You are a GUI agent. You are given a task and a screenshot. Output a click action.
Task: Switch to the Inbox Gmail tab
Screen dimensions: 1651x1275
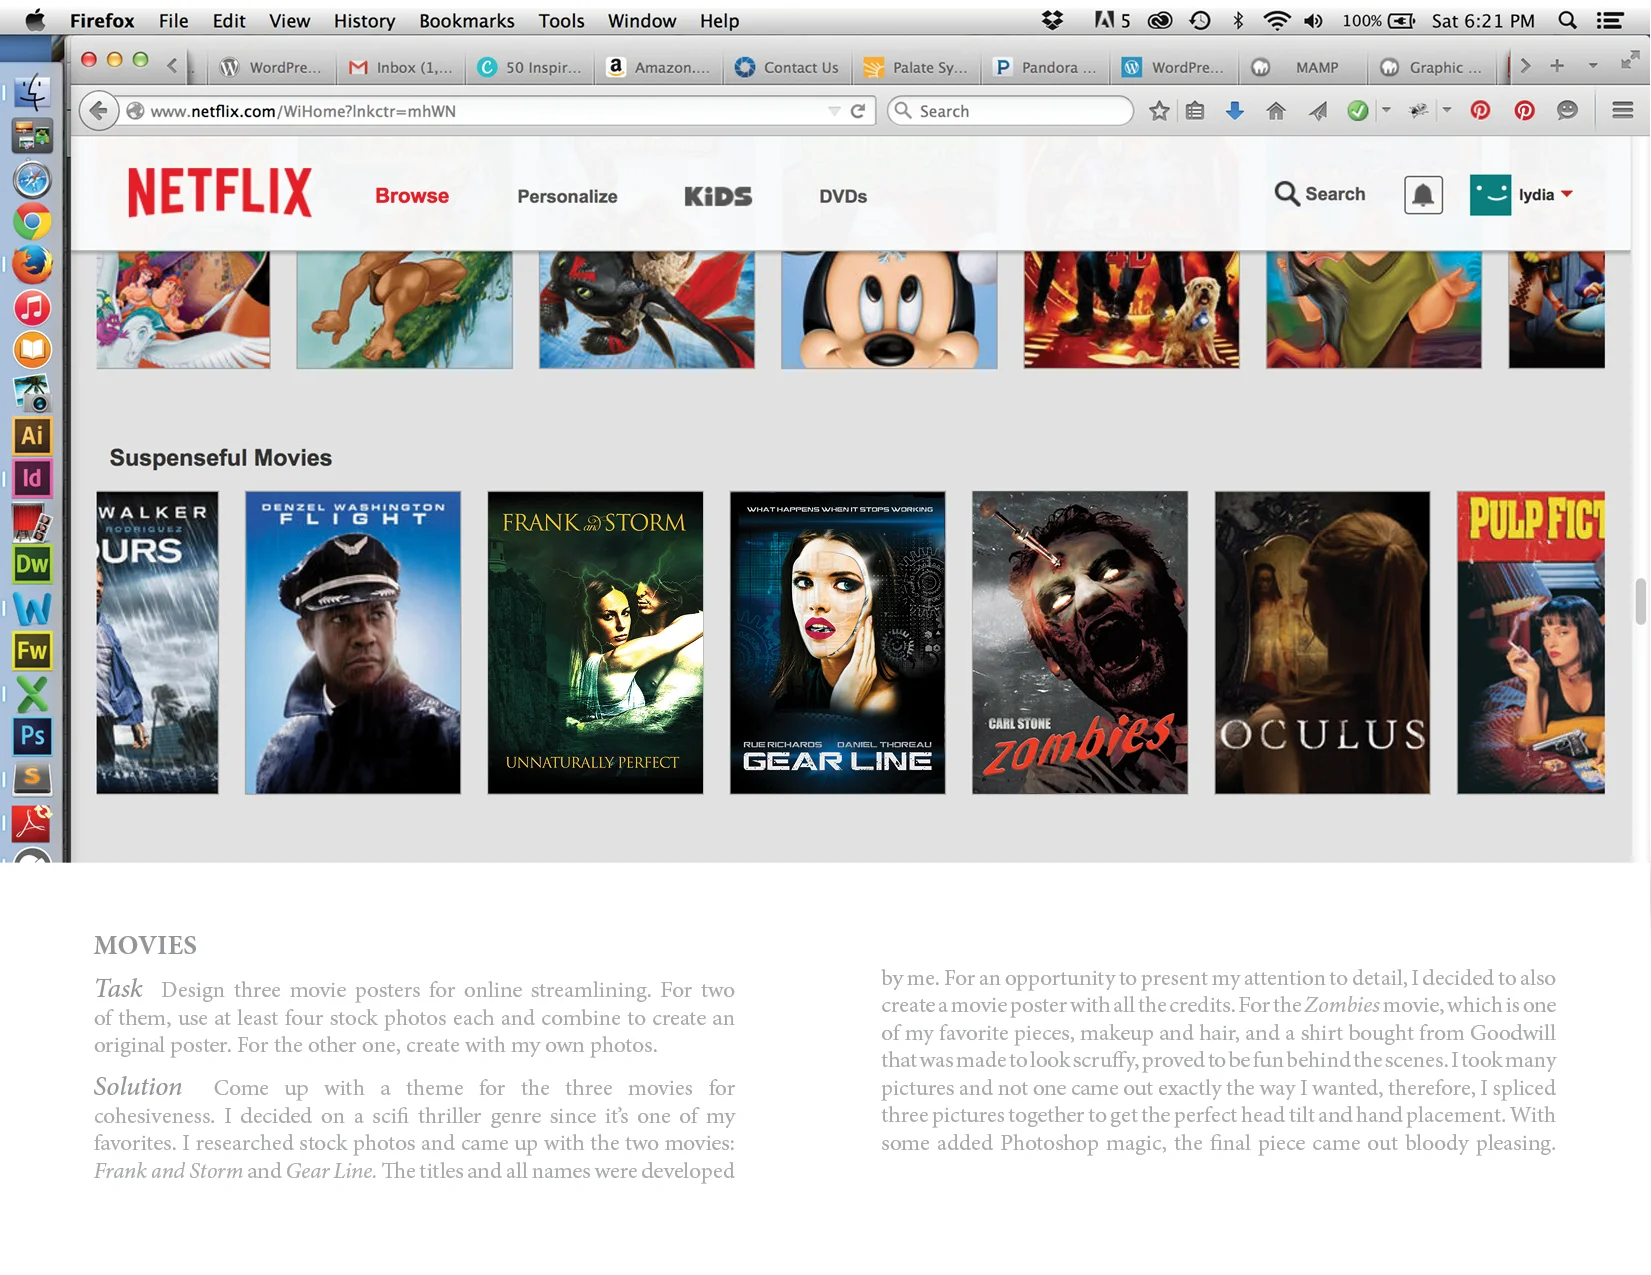pyautogui.click(x=400, y=67)
